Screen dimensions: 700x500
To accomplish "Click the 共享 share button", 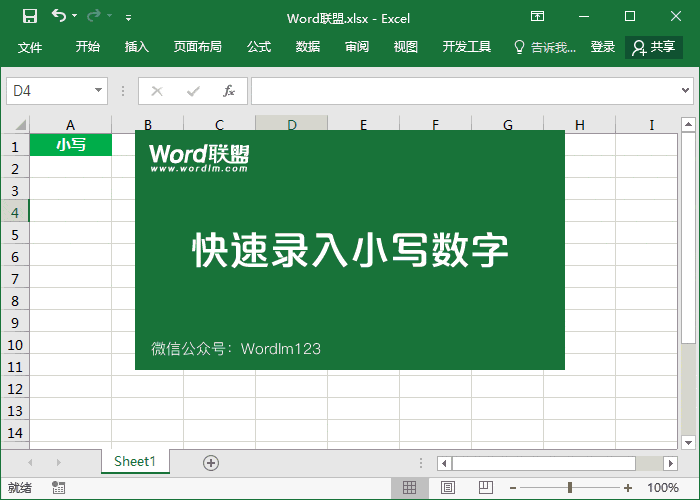I will point(654,47).
